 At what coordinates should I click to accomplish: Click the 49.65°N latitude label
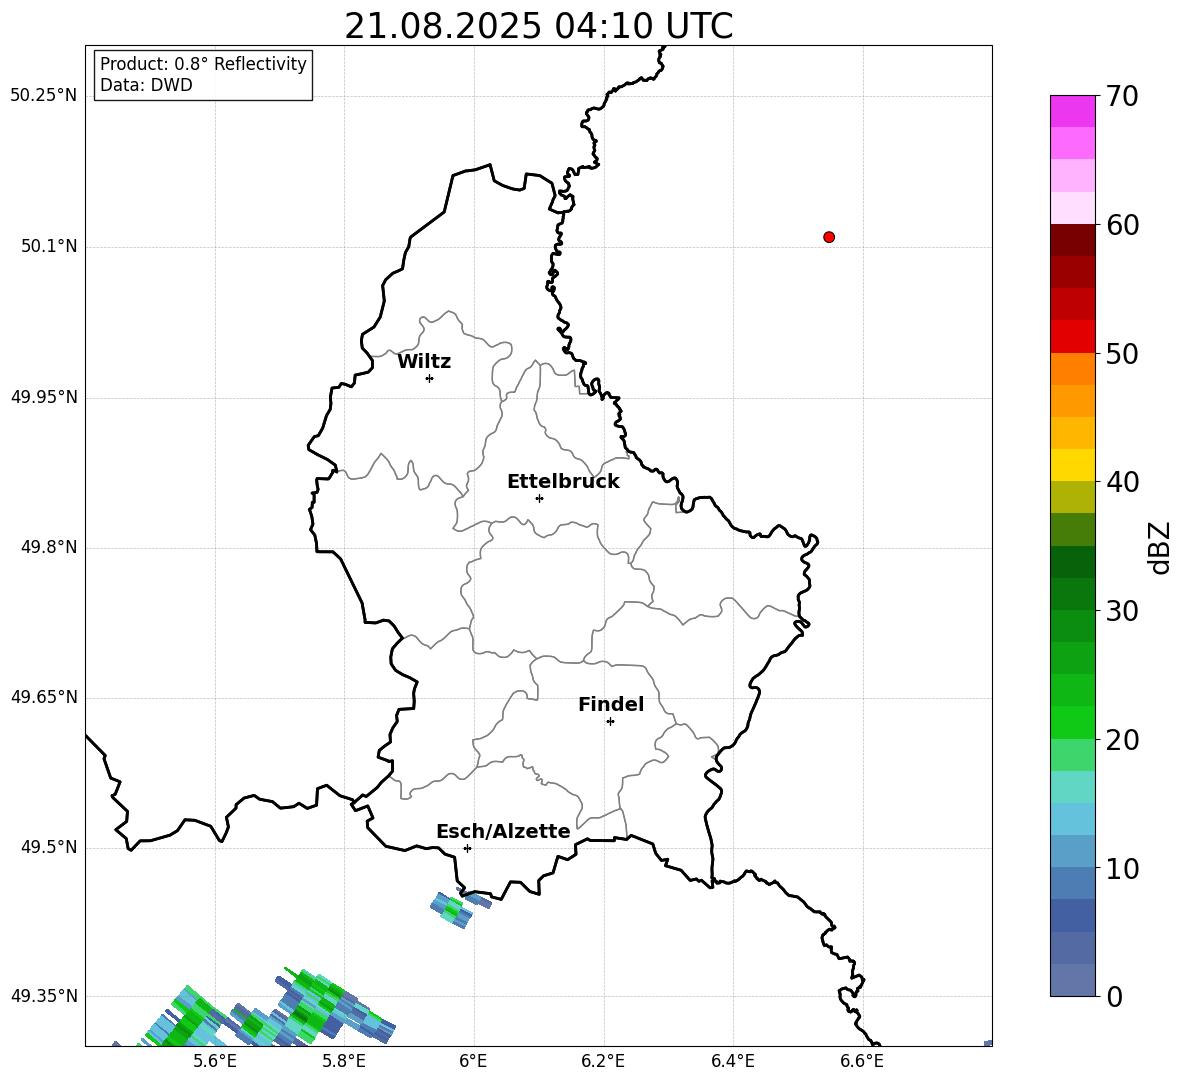click(x=44, y=697)
